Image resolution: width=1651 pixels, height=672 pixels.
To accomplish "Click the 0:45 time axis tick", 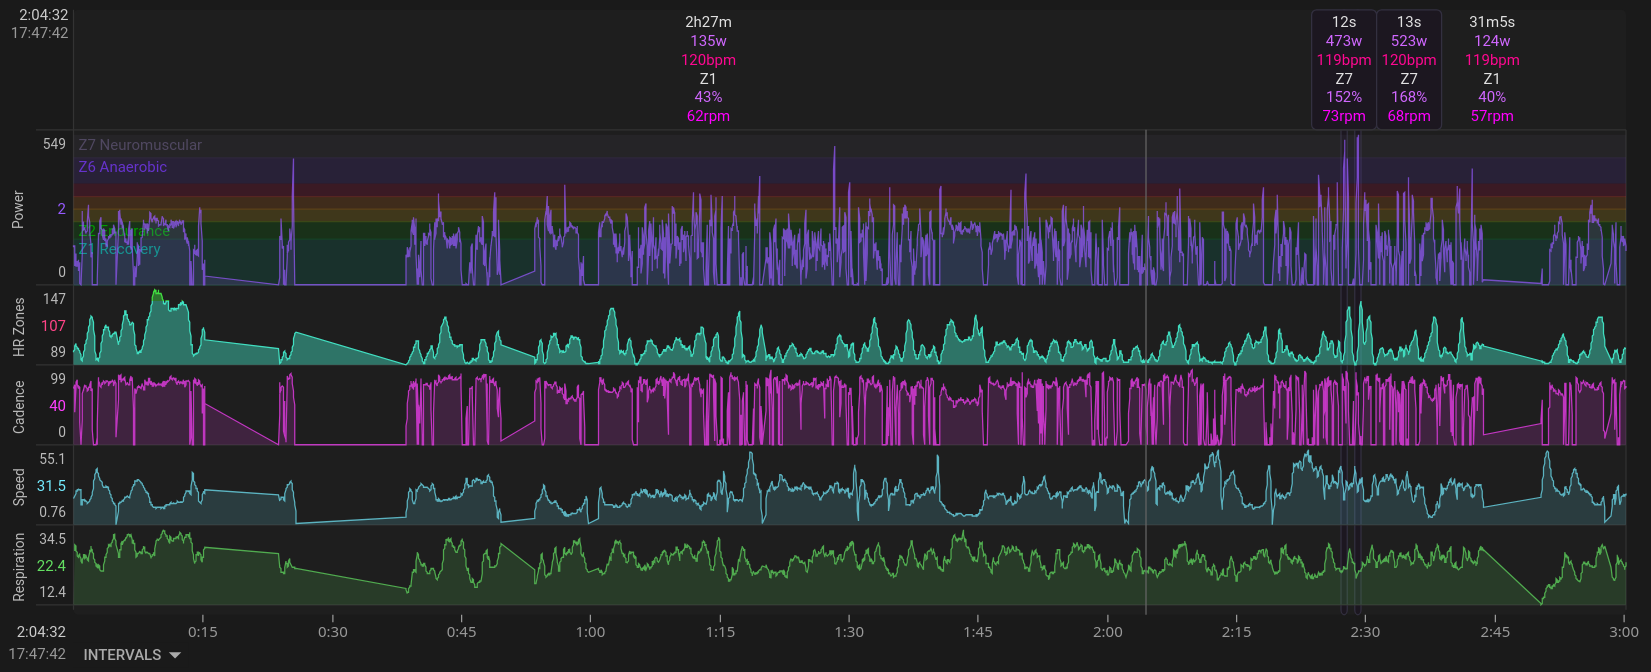I will tap(462, 632).
